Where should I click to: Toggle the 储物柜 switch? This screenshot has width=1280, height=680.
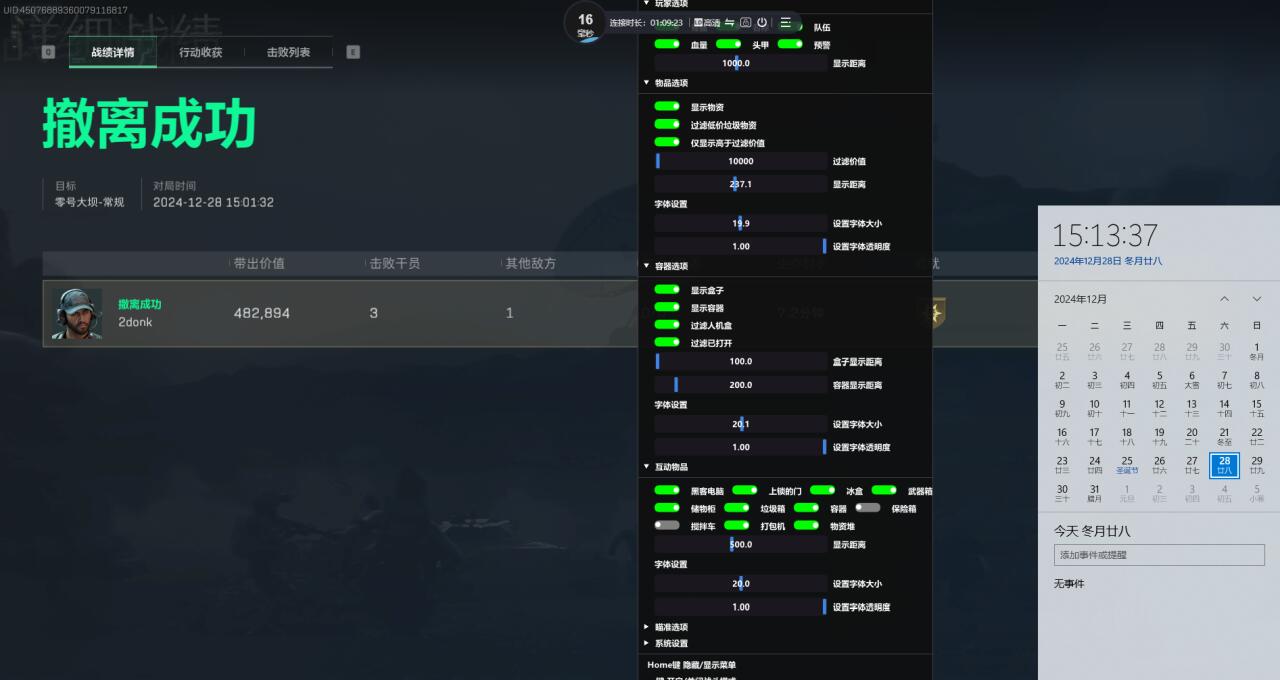click(667, 508)
